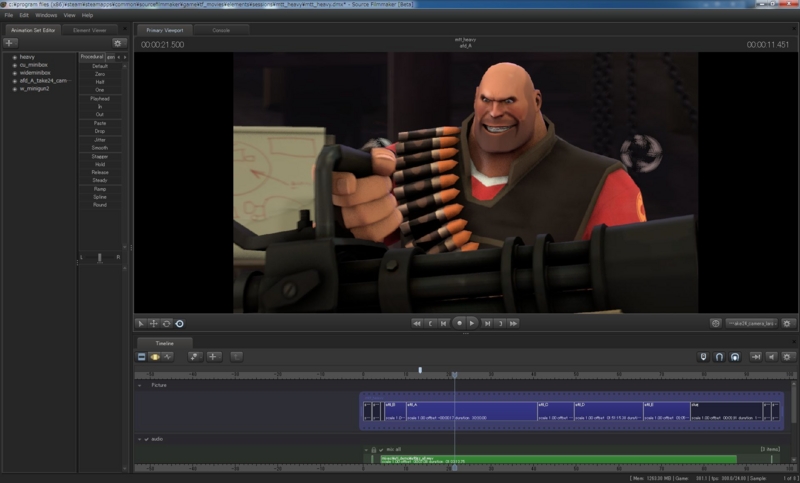Step forward one frame
This screenshot has width=800, height=483.
[487, 323]
